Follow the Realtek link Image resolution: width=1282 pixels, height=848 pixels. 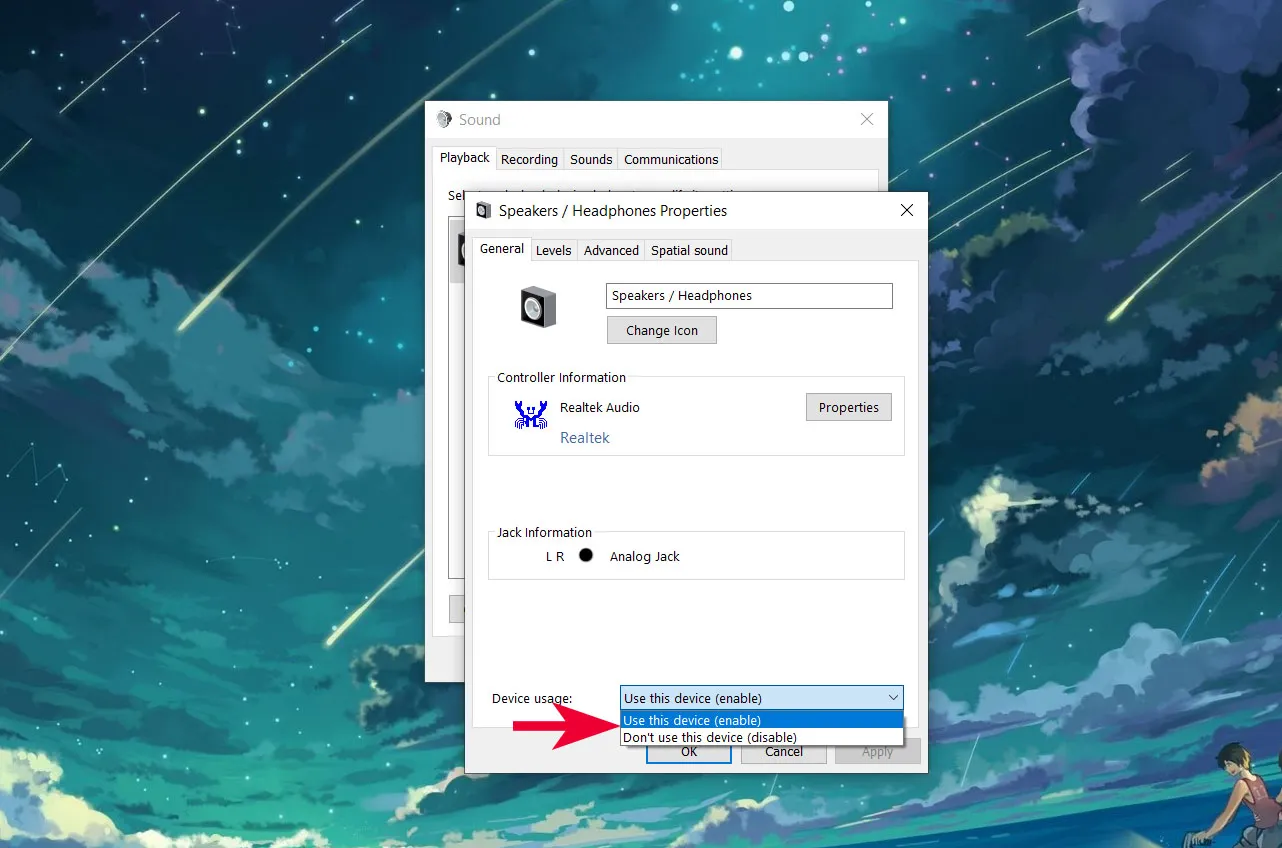[x=584, y=437]
